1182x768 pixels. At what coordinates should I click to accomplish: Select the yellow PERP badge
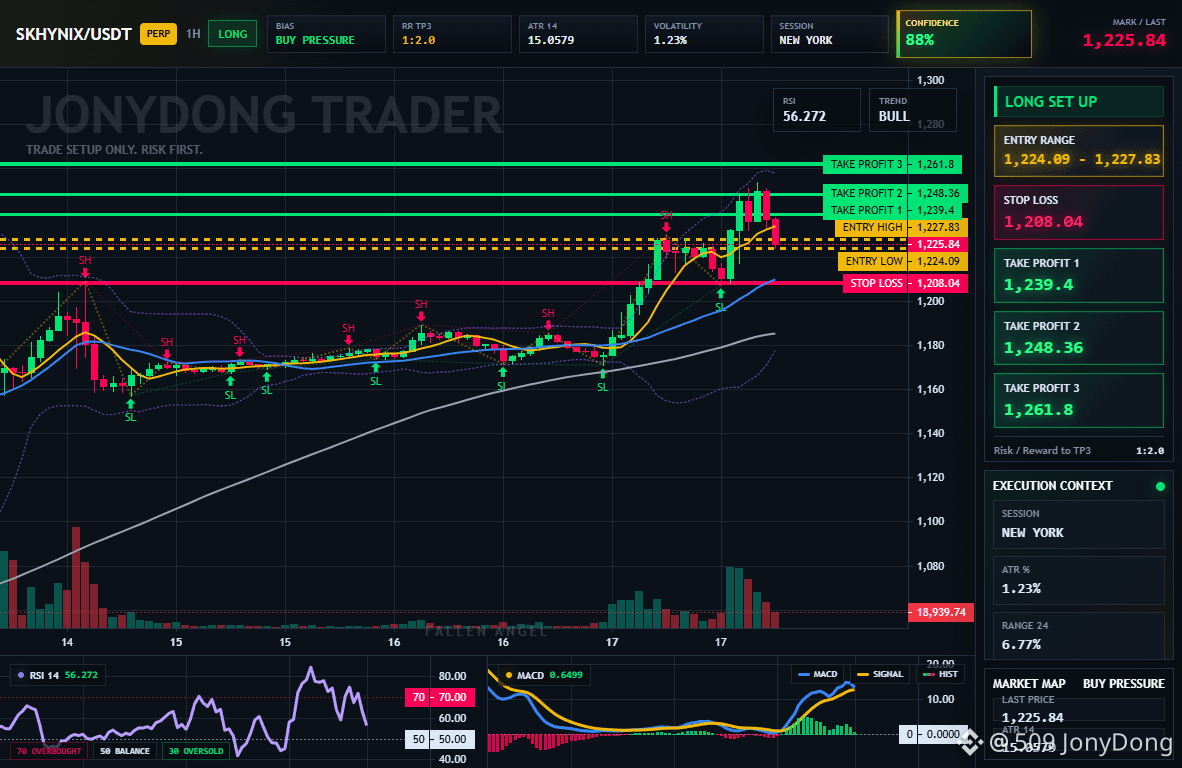tap(158, 34)
